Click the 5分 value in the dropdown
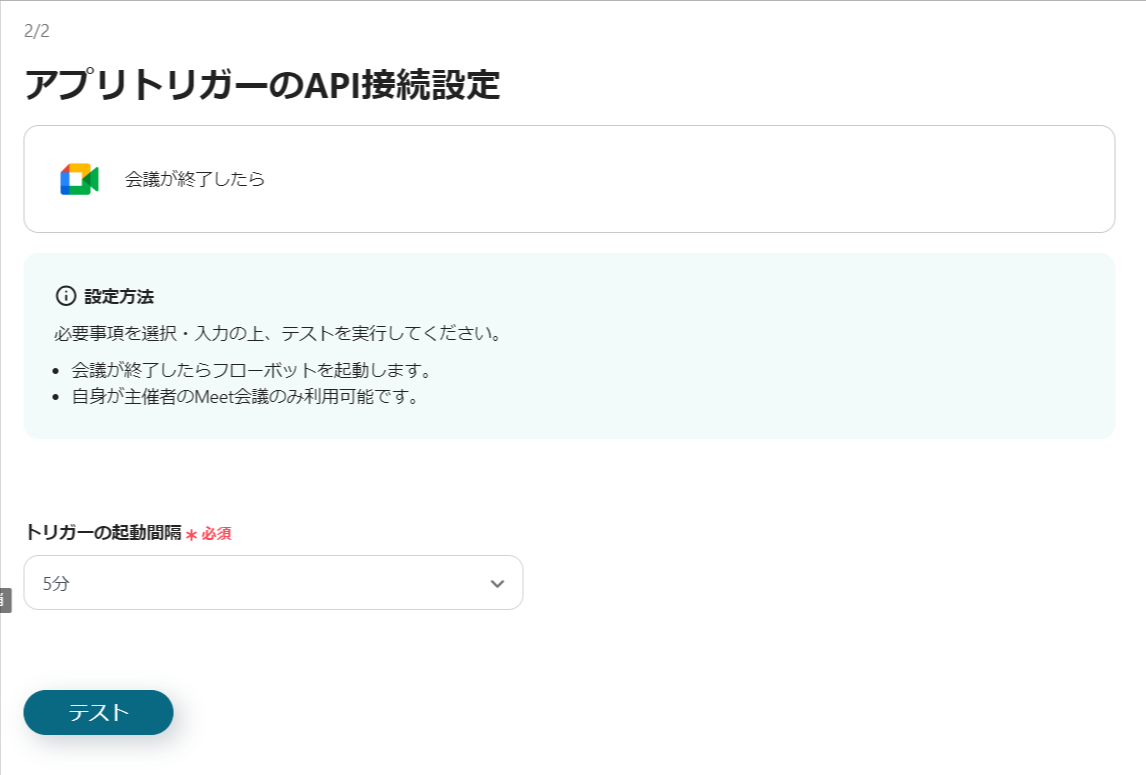The image size is (1146, 775). pos(56,584)
